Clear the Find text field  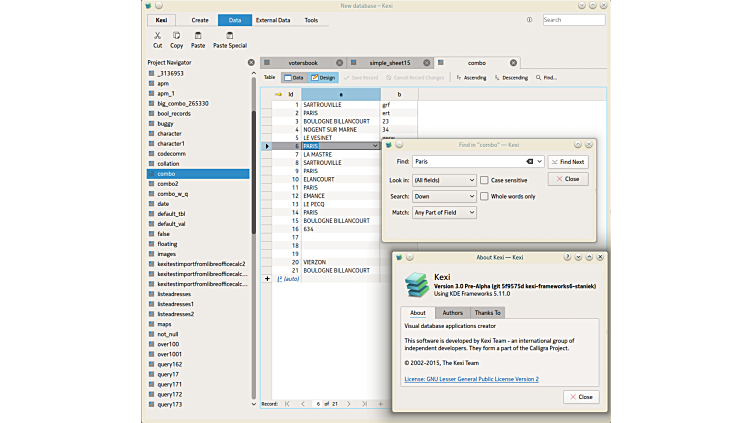tap(529, 161)
